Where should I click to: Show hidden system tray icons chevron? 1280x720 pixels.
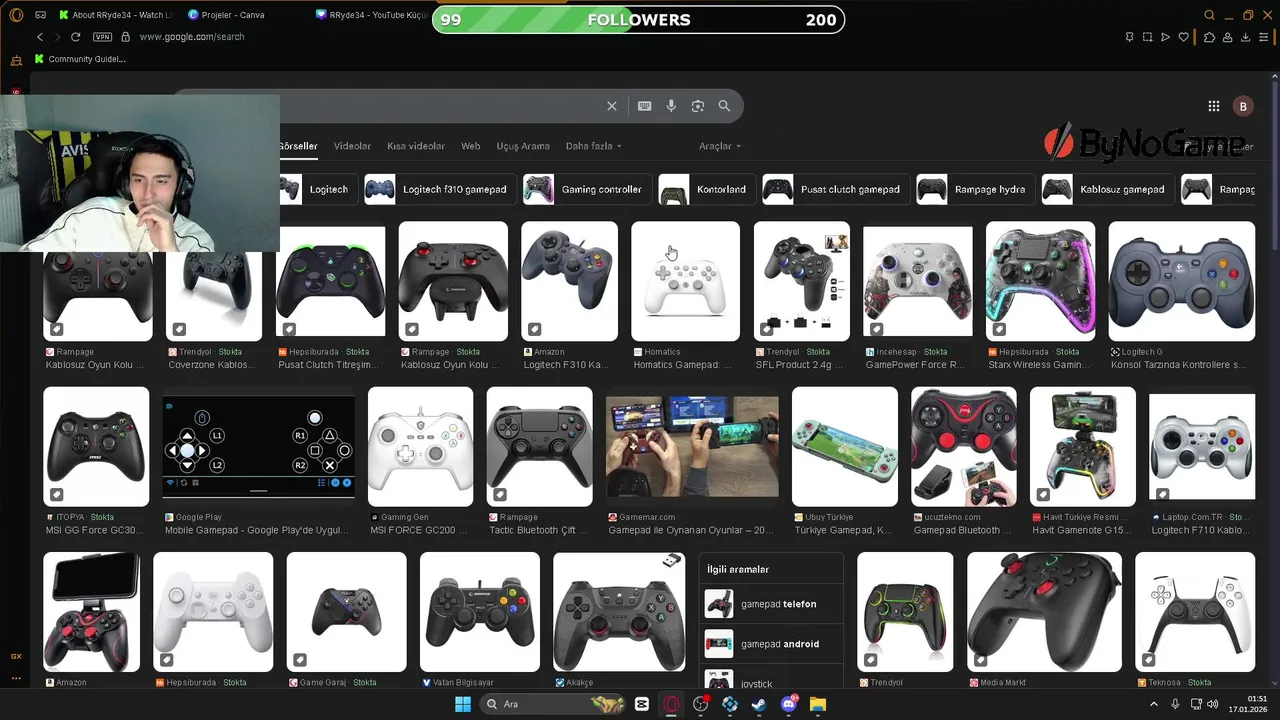[1153, 704]
